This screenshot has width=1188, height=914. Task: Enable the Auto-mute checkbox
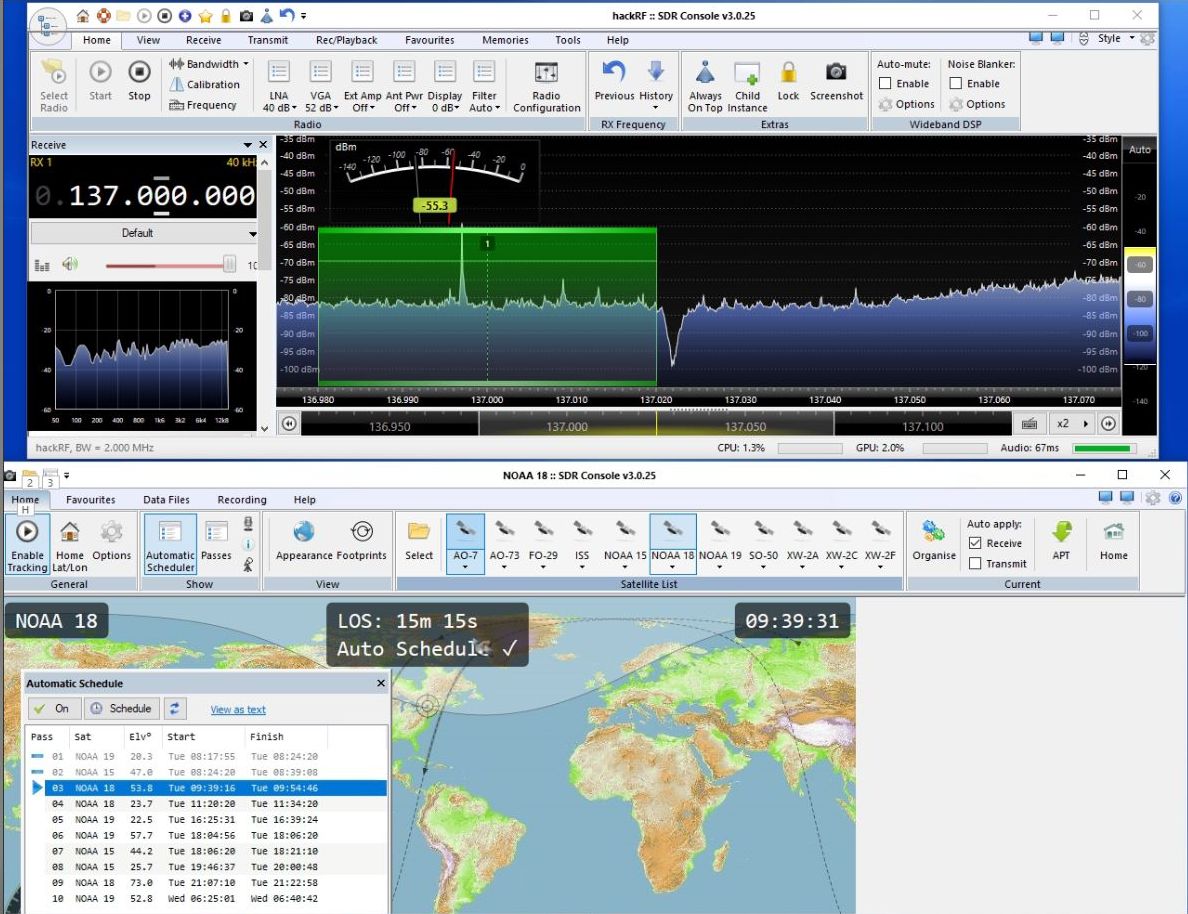tap(885, 84)
